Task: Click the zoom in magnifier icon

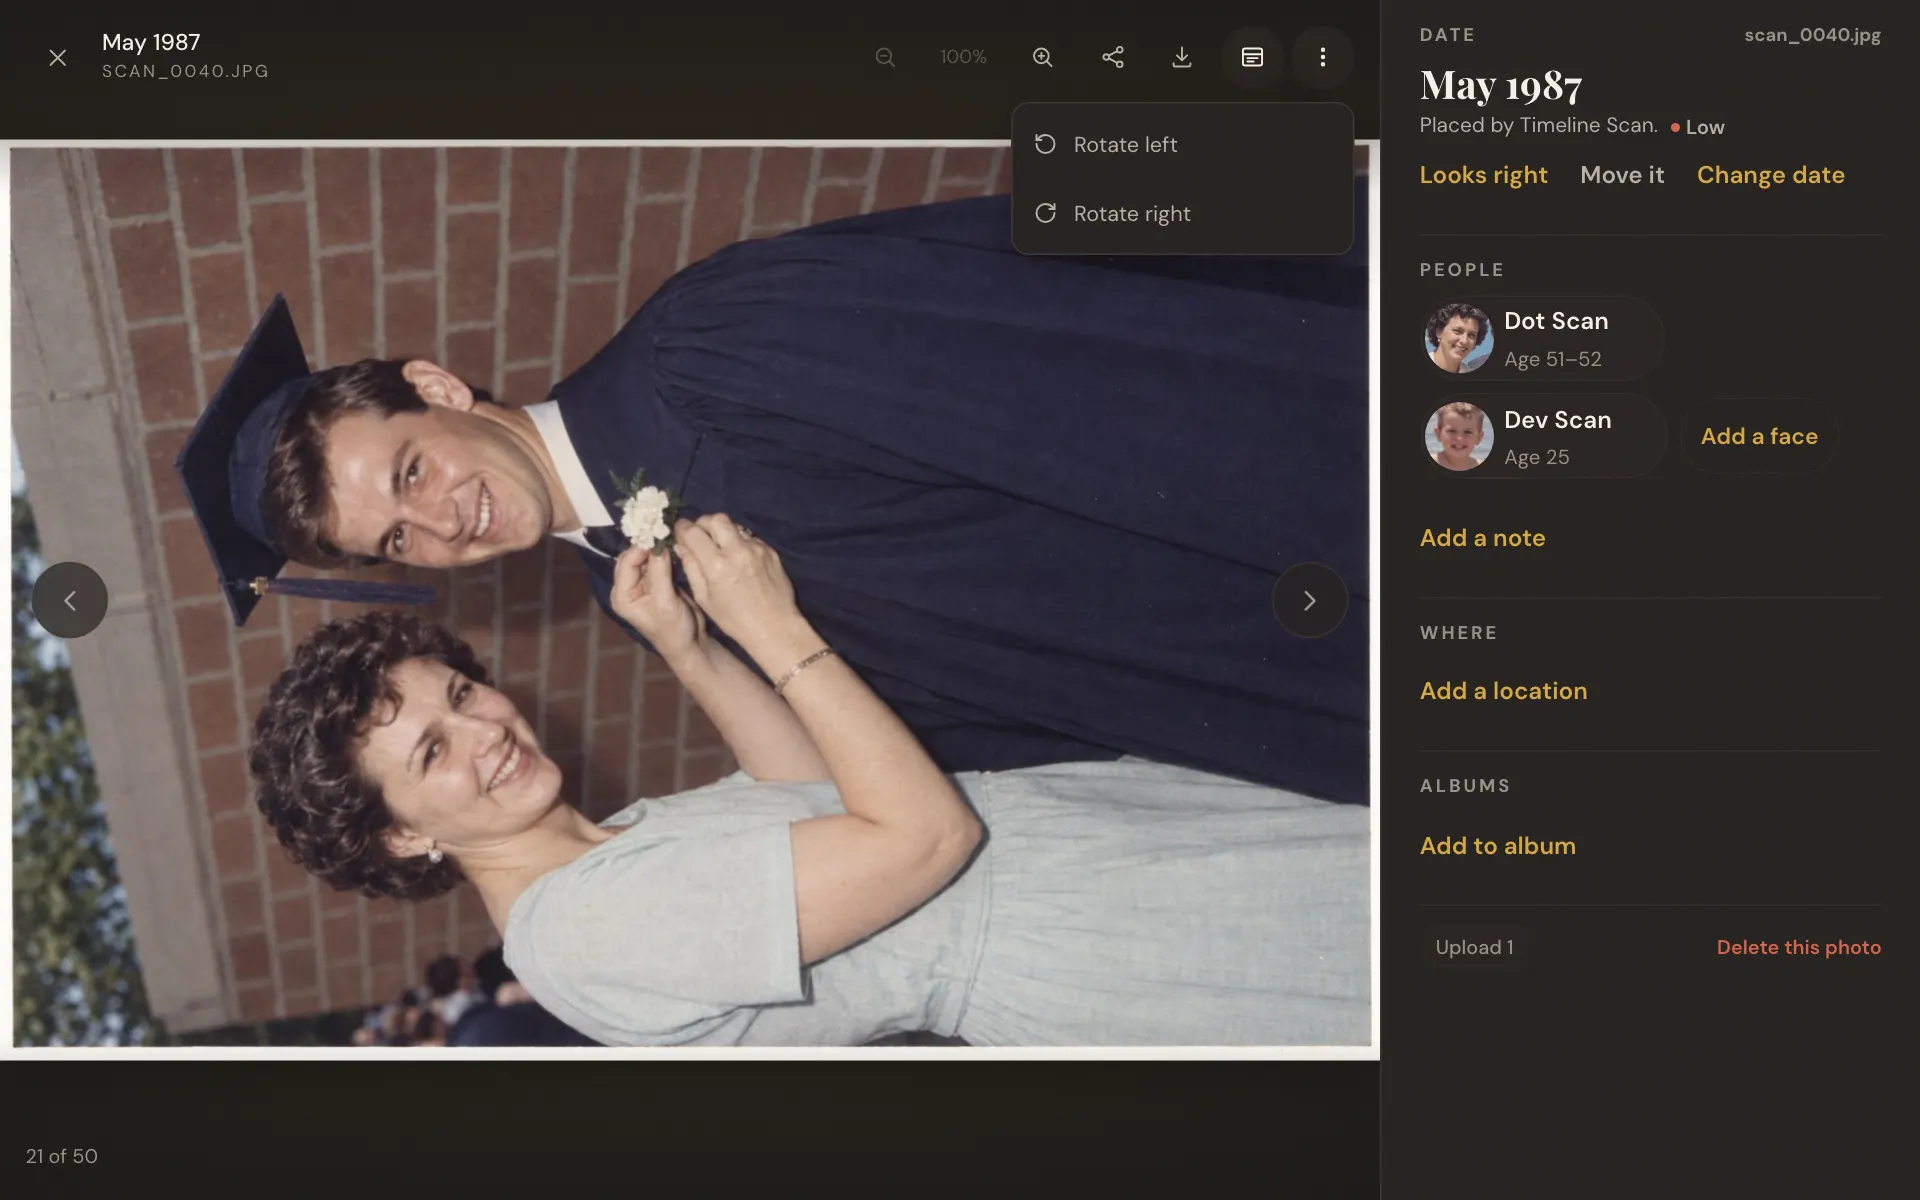Action: [x=1042, y=57]
